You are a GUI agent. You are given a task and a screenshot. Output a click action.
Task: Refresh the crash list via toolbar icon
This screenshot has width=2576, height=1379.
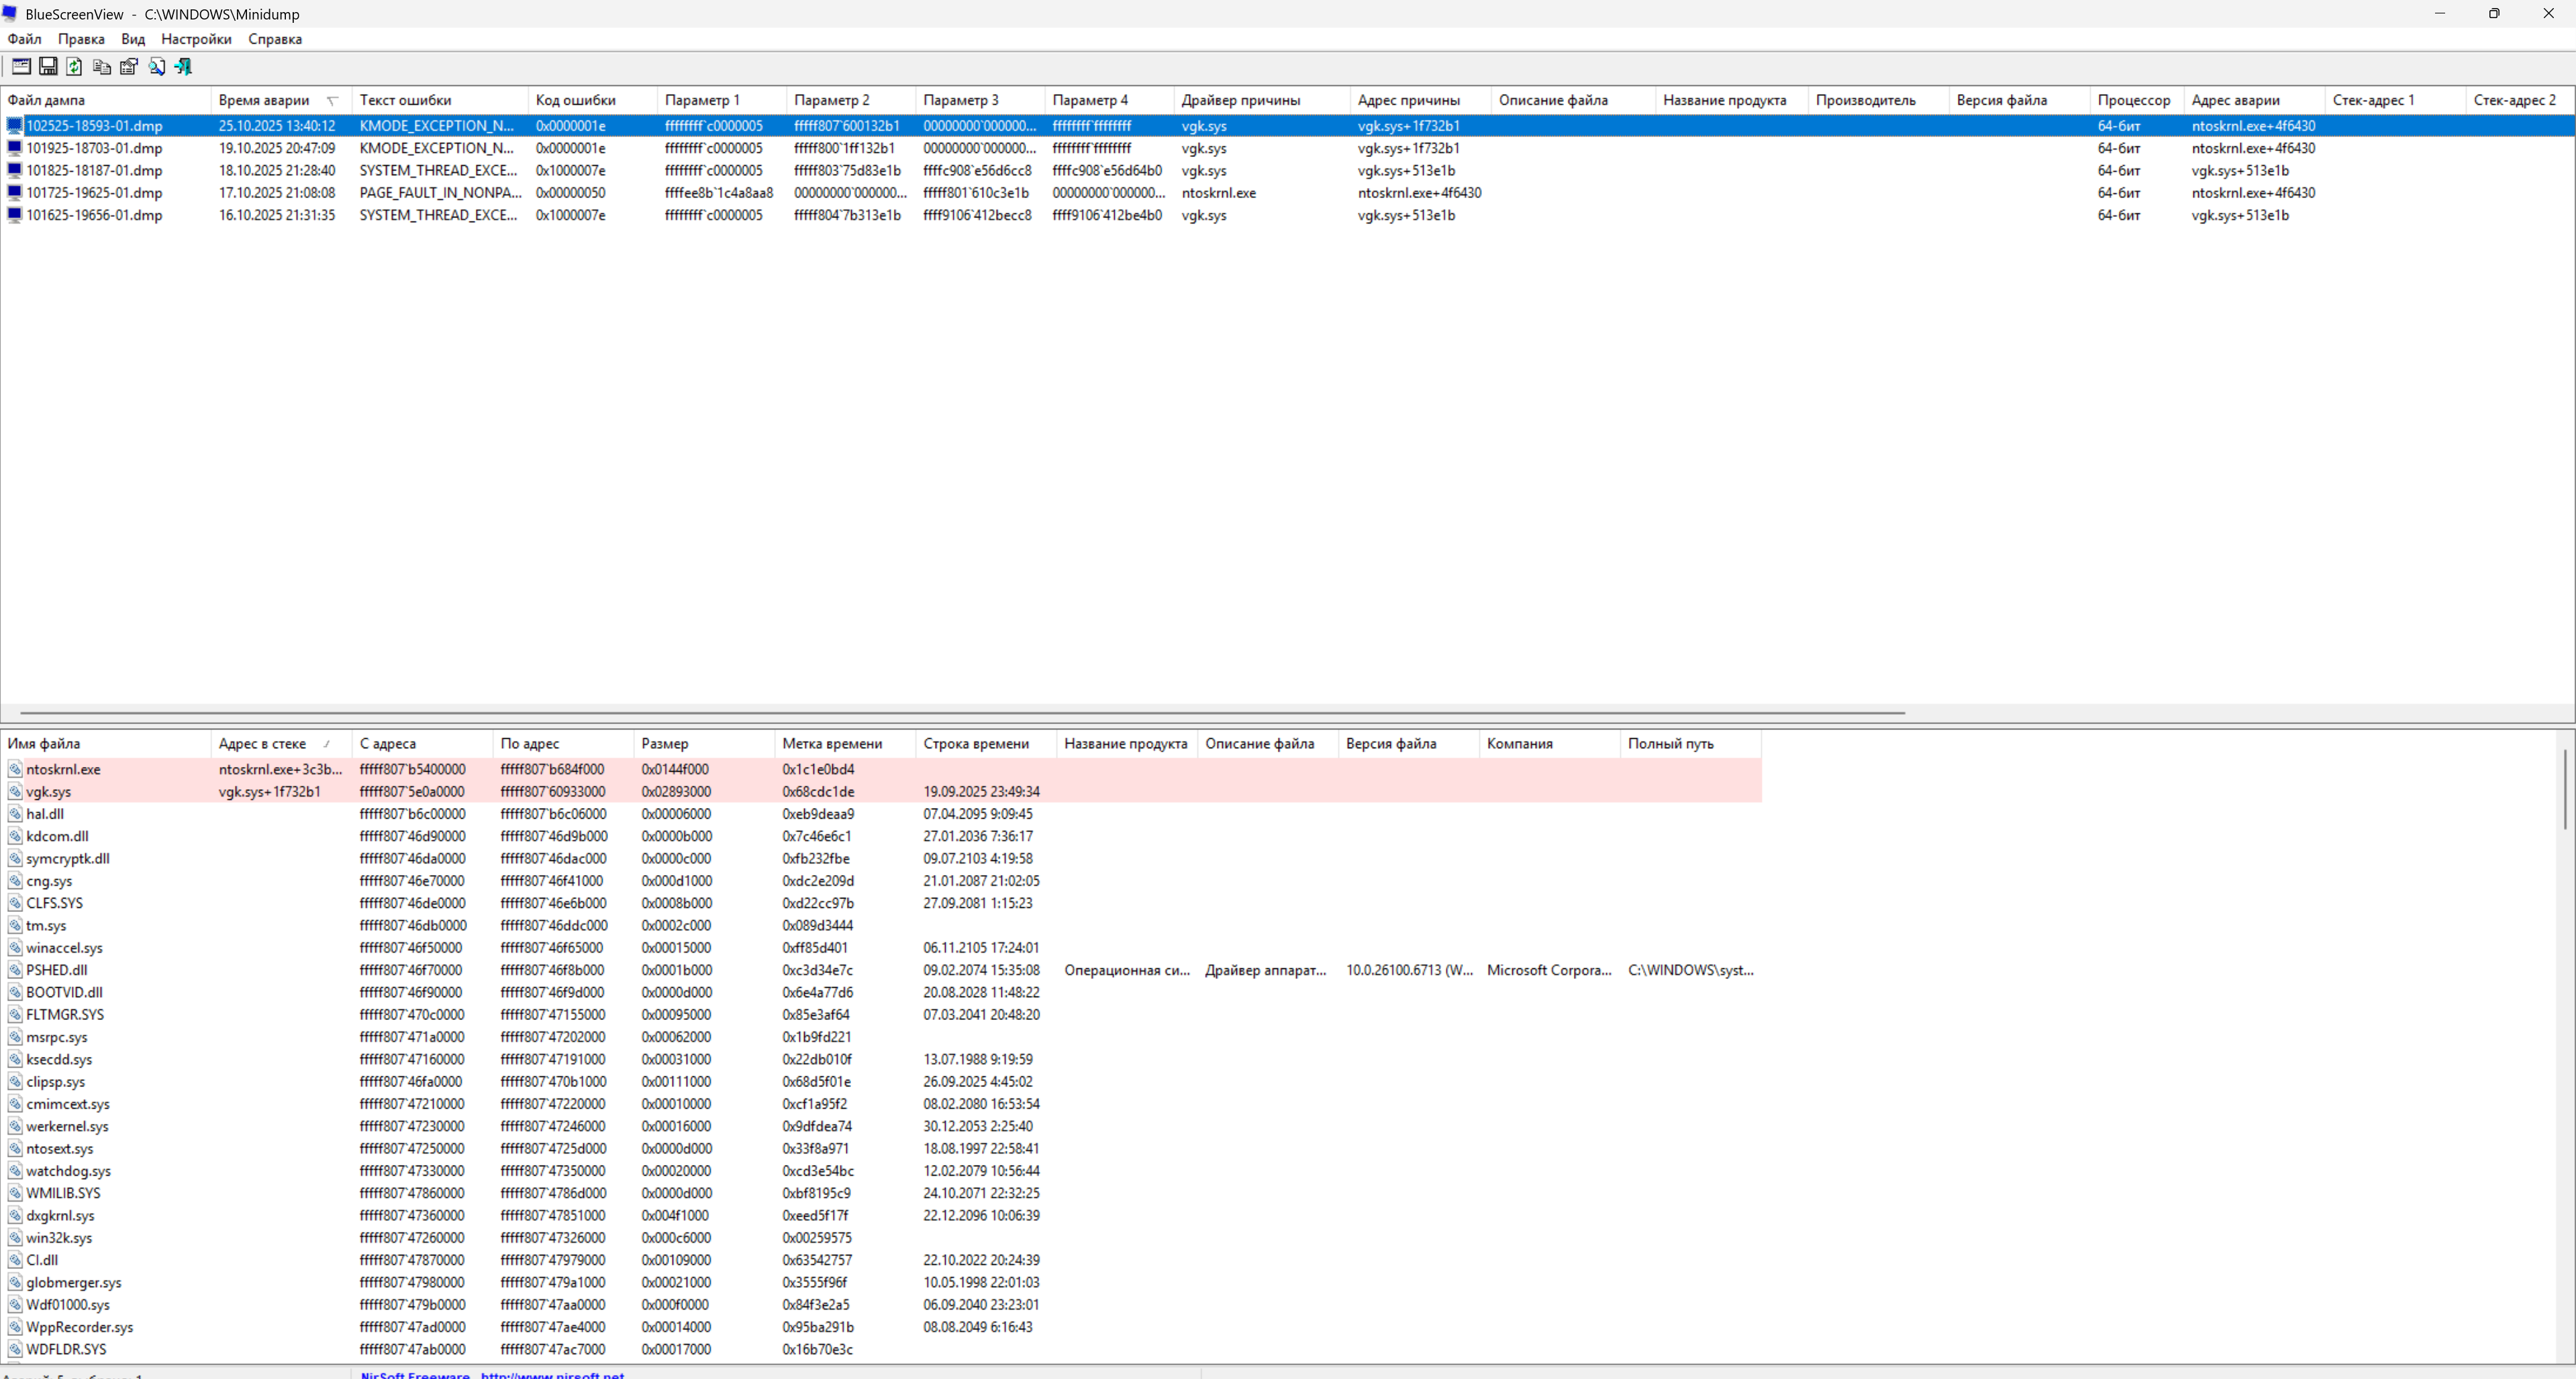75,67
